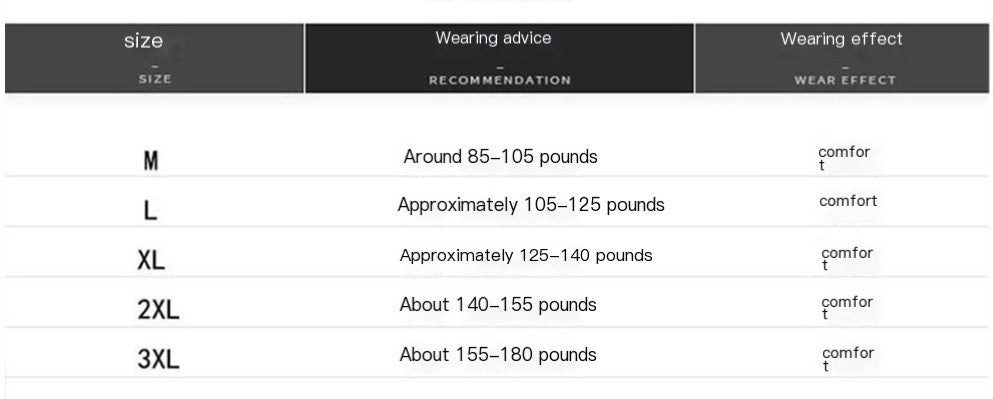
Task: Click Approximately 125–140 pounds text
Action: tap(526, 256)
